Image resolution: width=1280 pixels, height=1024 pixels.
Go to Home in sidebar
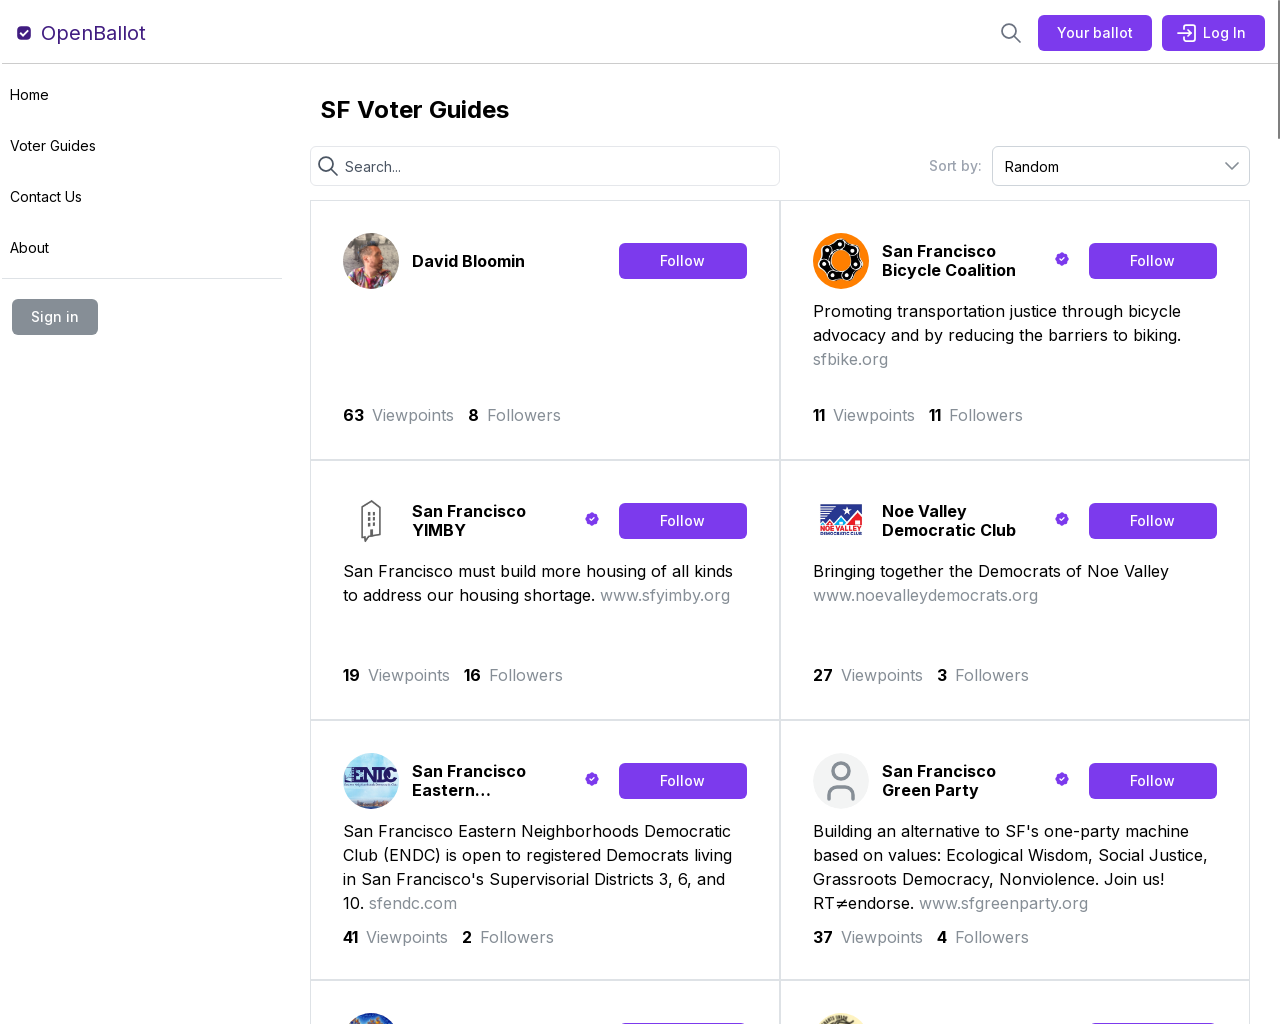(x=29, y=95)
